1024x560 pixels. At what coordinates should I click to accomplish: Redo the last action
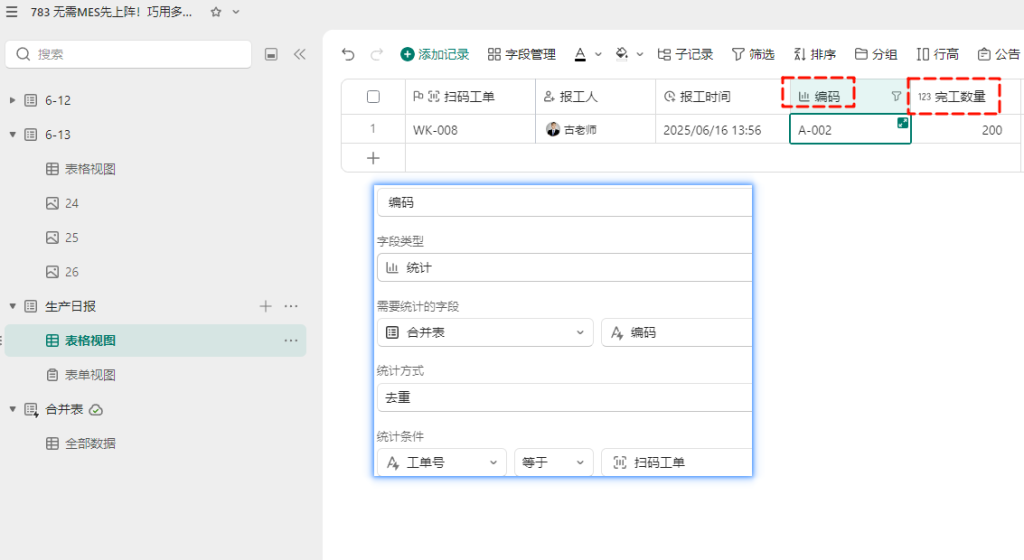coord(377,54)
